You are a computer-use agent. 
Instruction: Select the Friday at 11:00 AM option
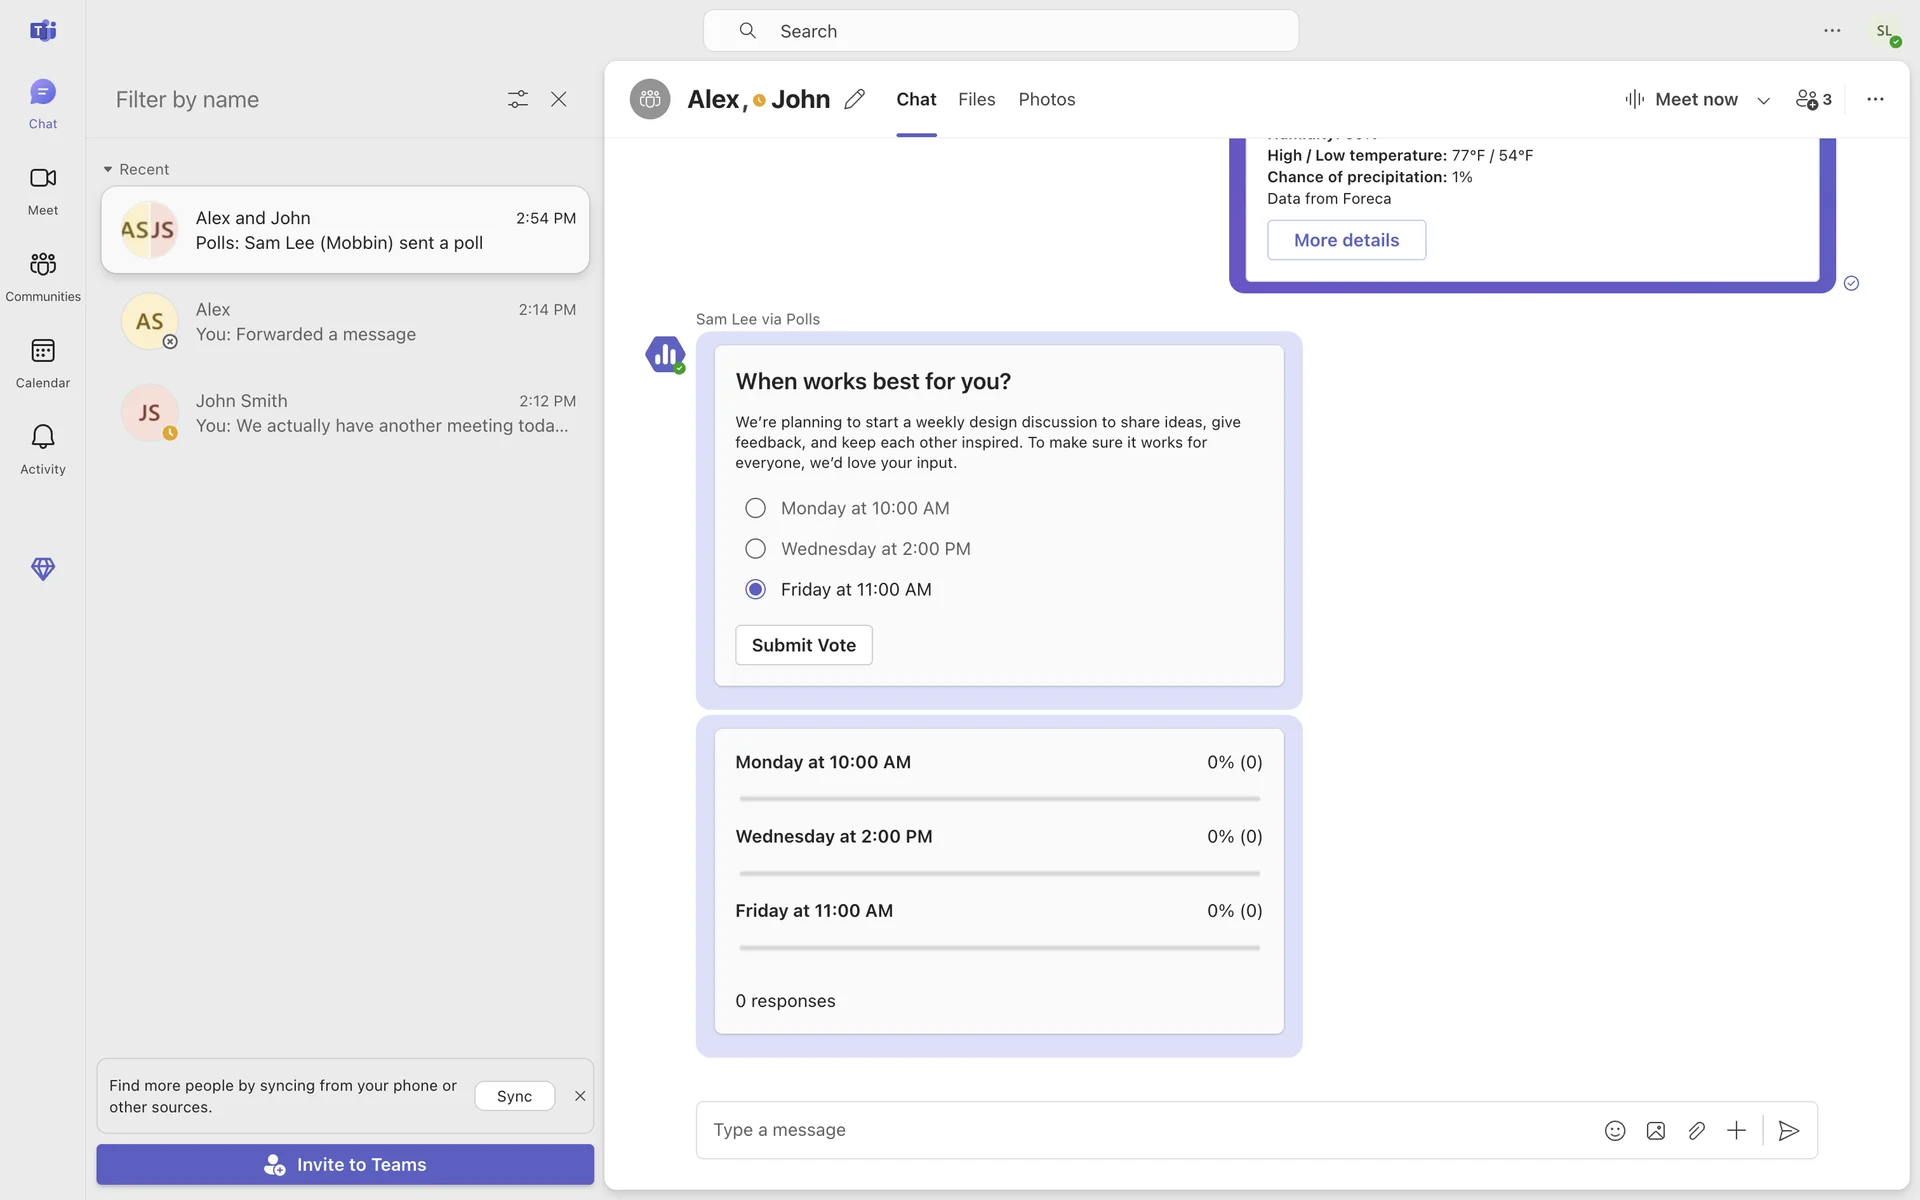pyautogui.click(x=756, y=590)
